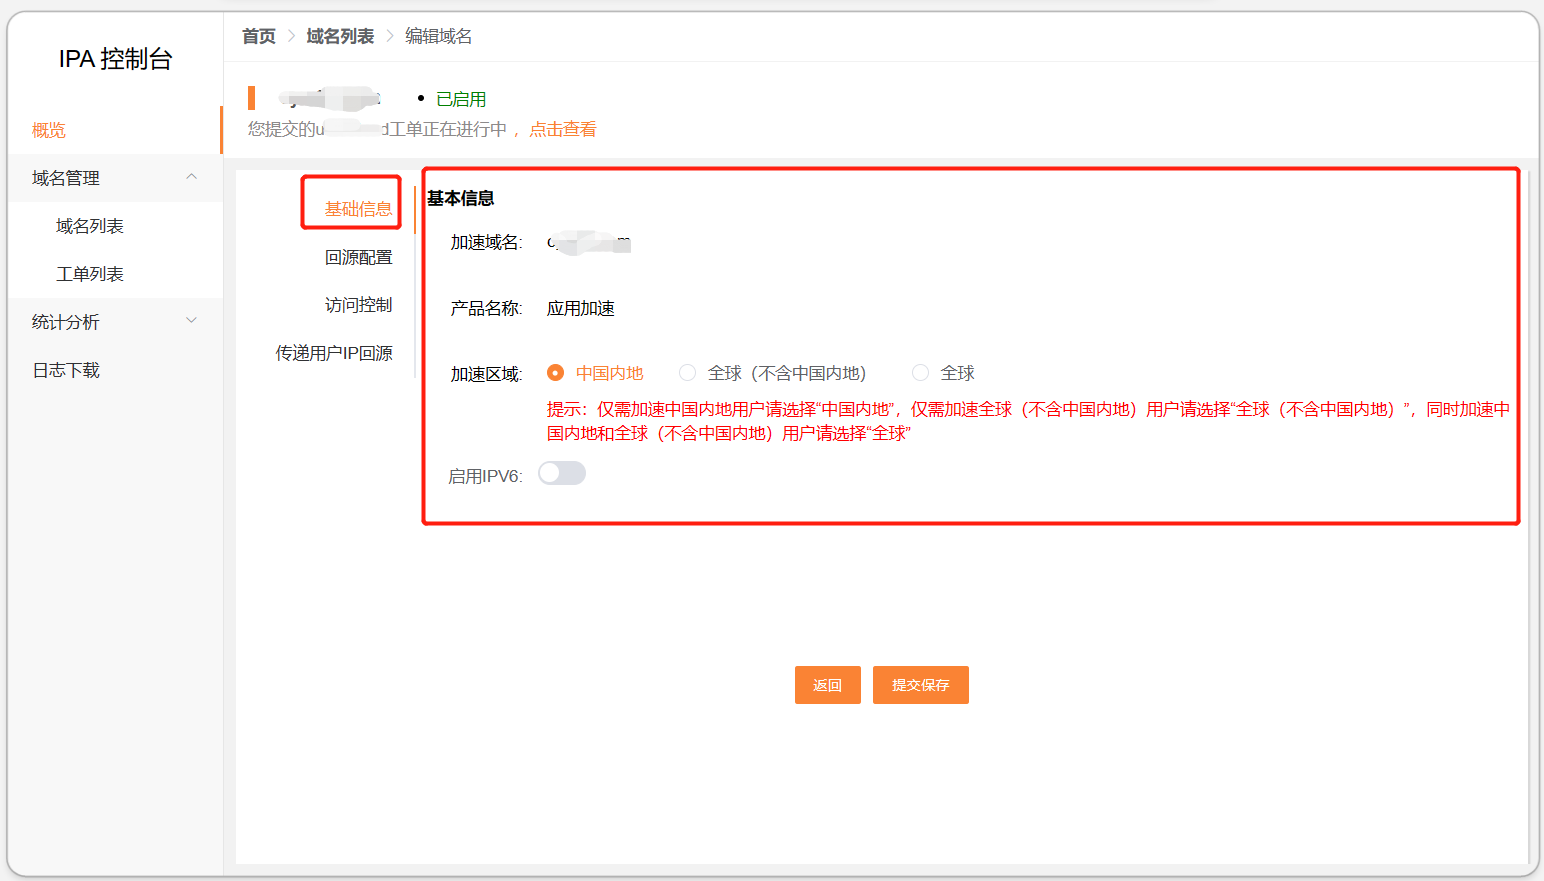Open the 访问控制 tab
1544x881 pixels.
358,305
